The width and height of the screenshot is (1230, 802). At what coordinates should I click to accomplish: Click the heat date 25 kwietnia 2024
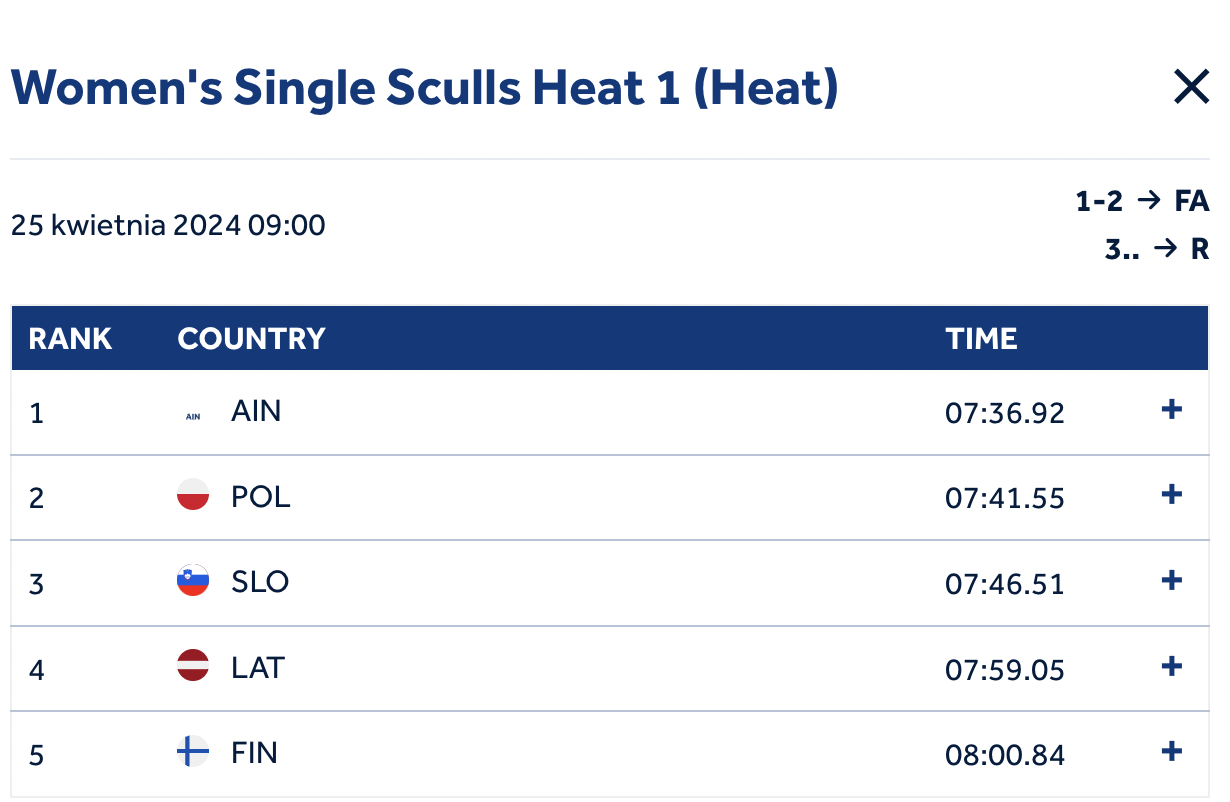tap(125, 225)
